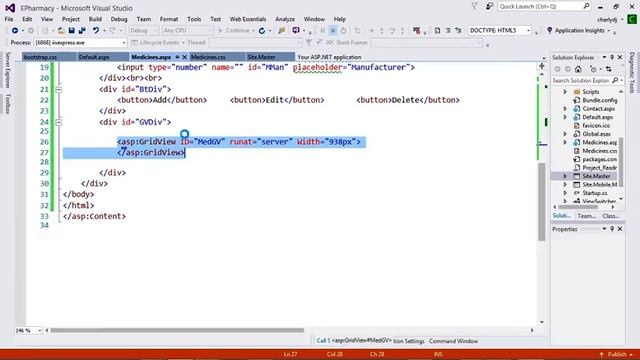The height and width of the screenshot is (360, 640).
Task: Click the notifications flag icon in title bar
Action: pos(474,7)
